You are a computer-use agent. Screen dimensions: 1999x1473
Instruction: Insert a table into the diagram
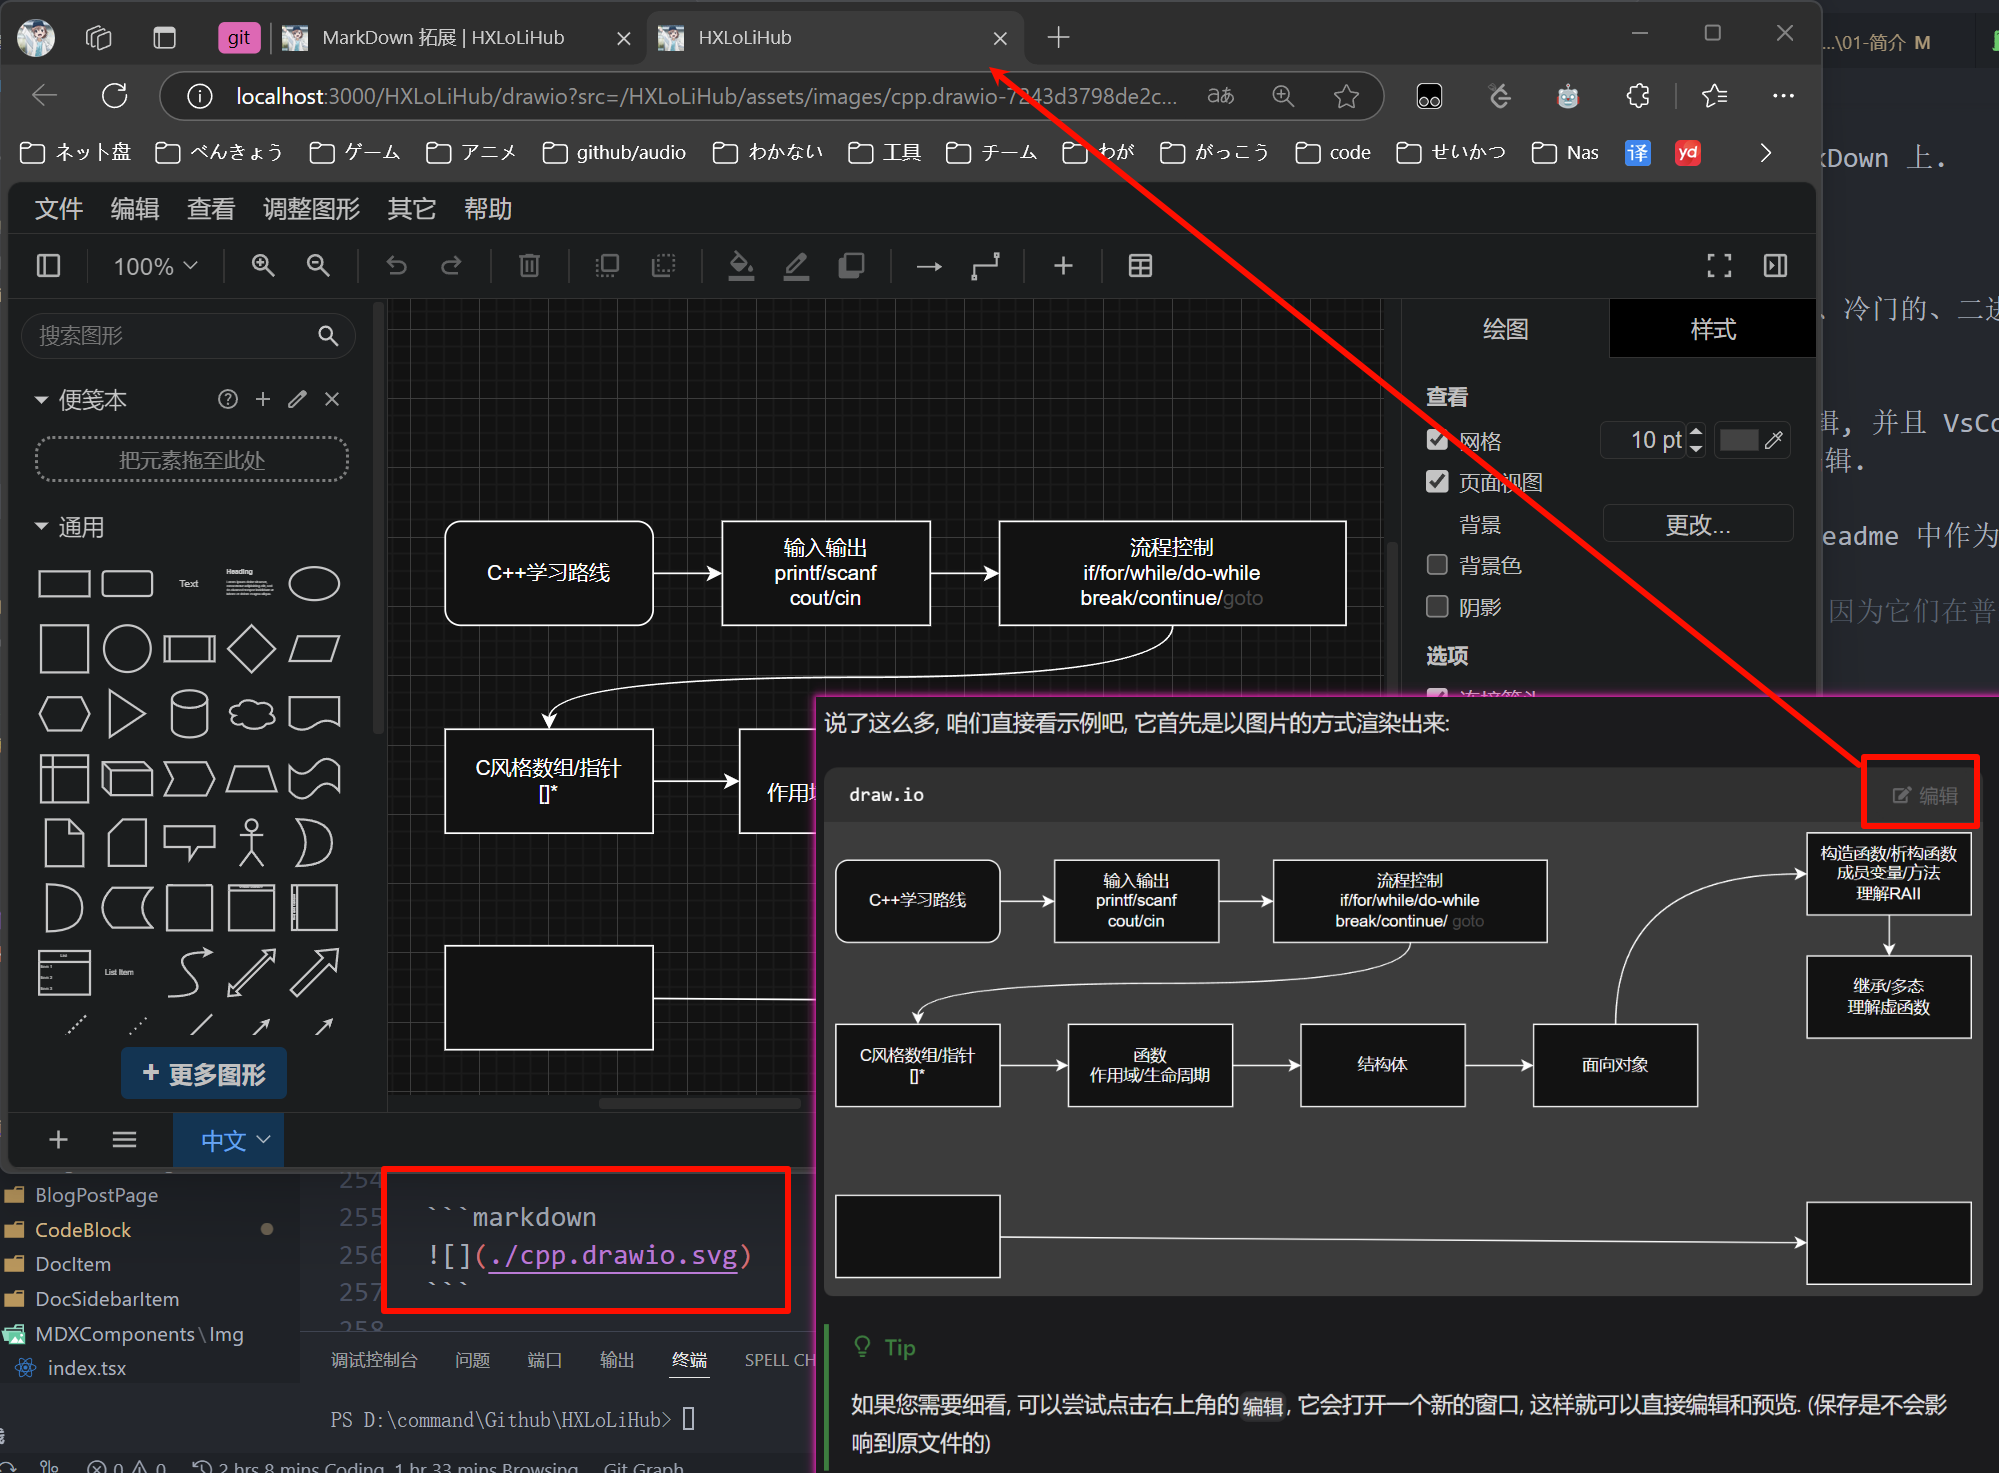click(1140, 266)
